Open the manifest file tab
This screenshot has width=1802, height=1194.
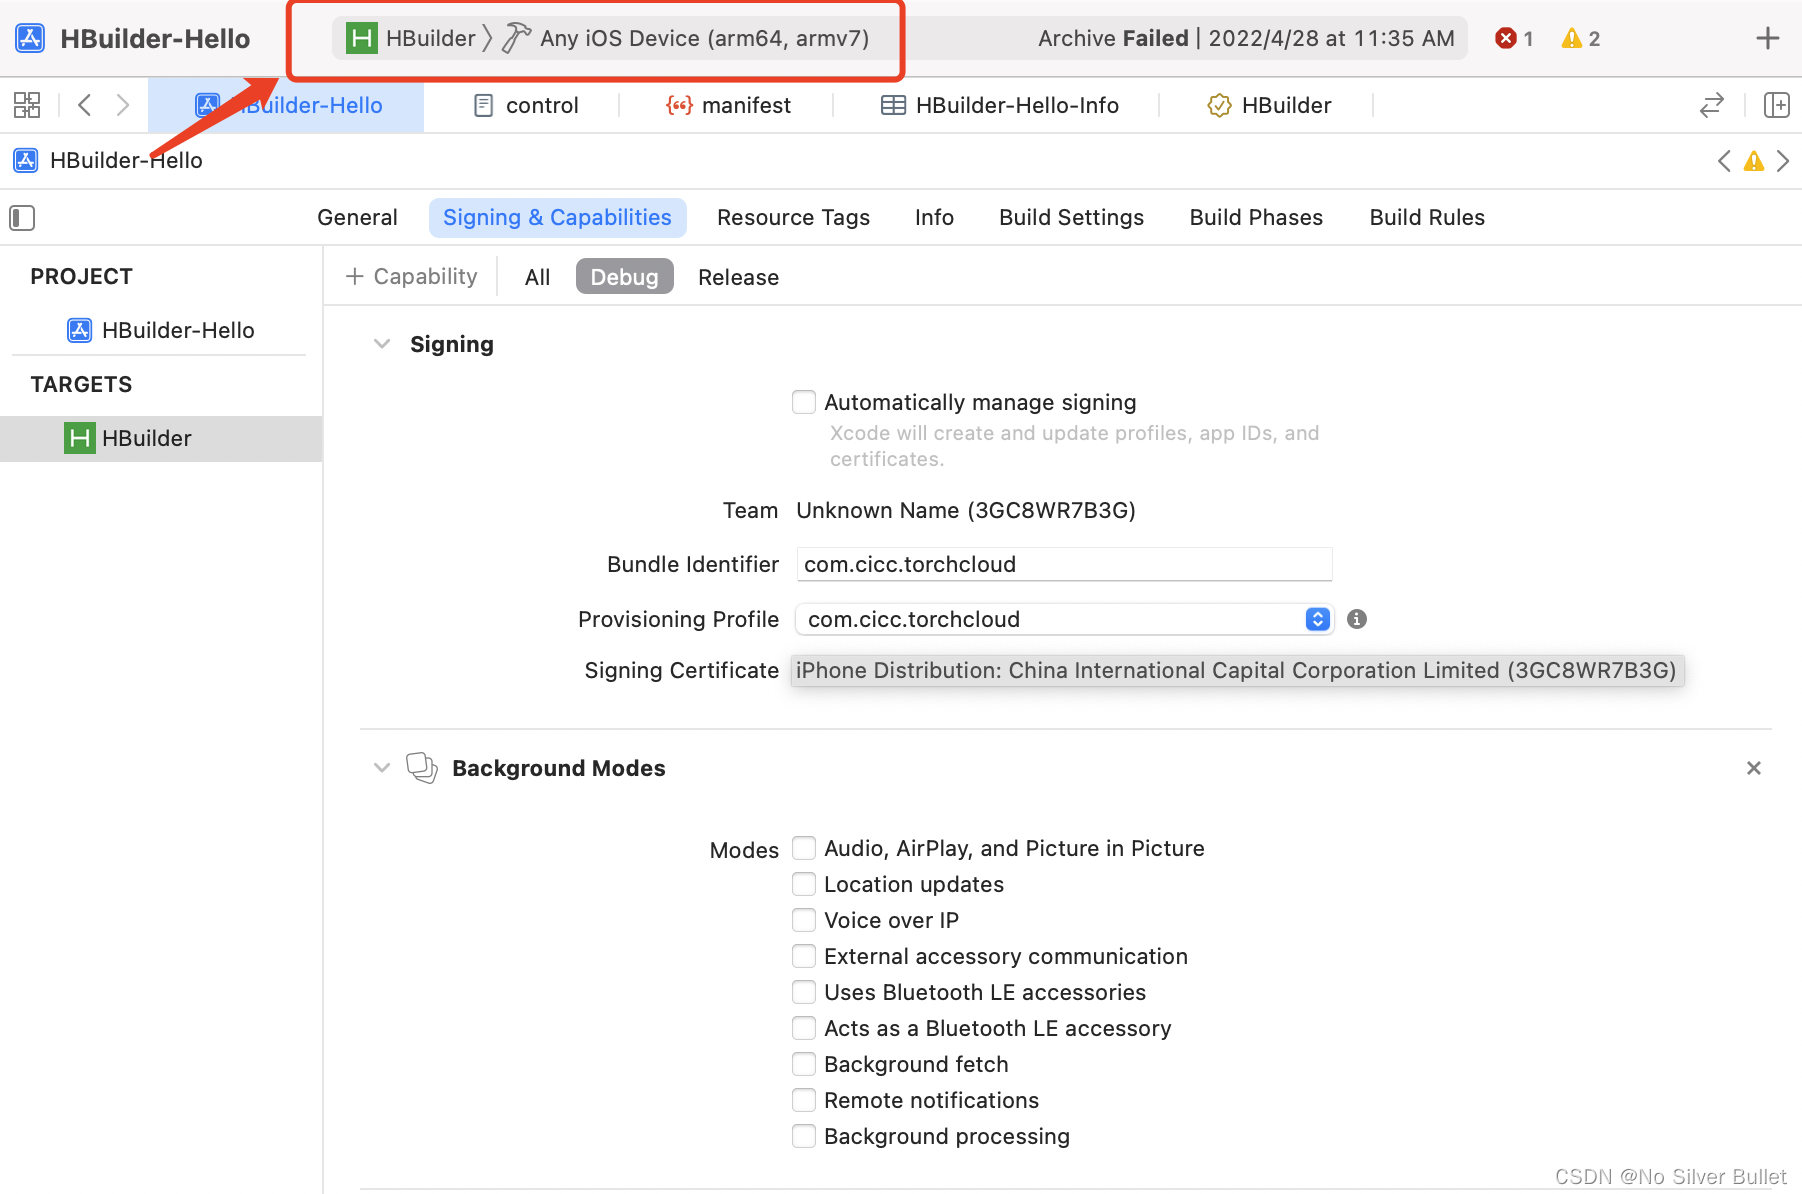[729, 105]
